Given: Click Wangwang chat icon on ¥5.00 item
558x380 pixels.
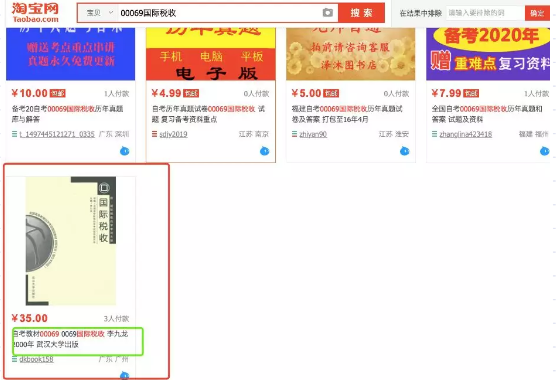Looking at the screenshot, I should point(405,151).
